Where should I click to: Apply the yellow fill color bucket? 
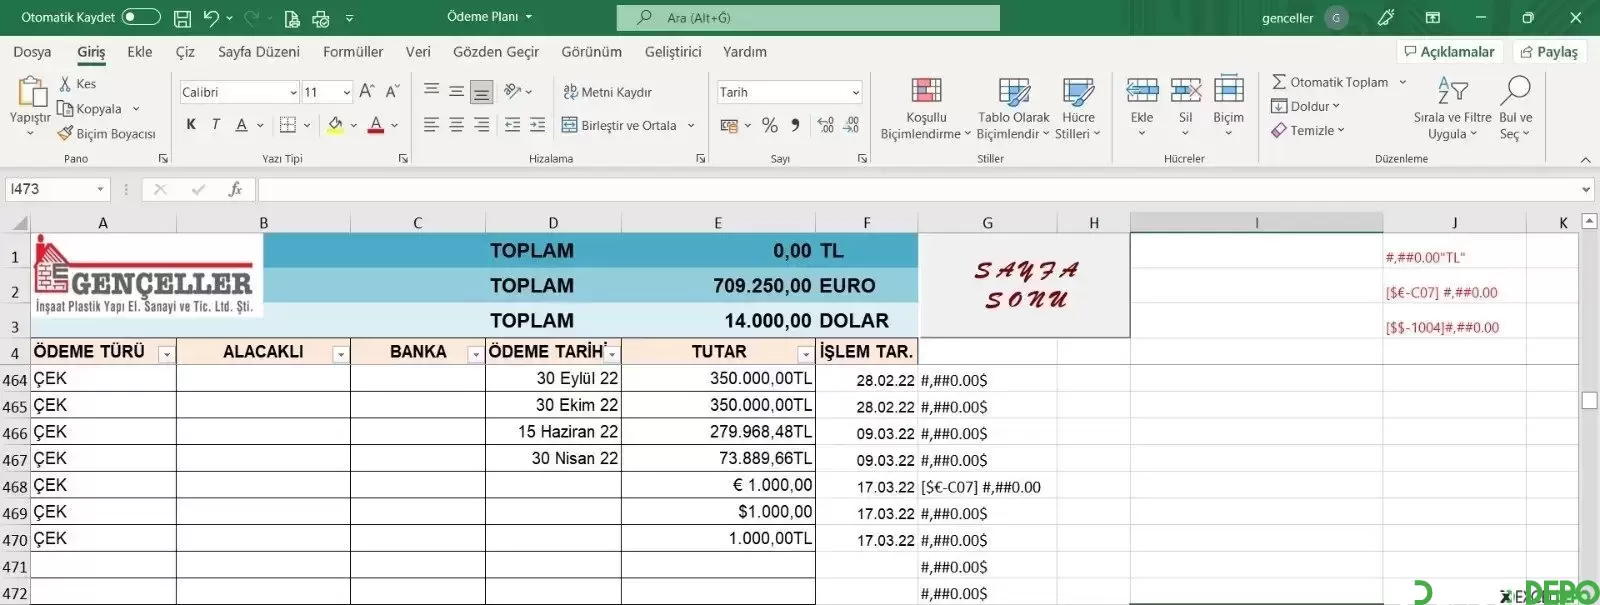[335, 125]
